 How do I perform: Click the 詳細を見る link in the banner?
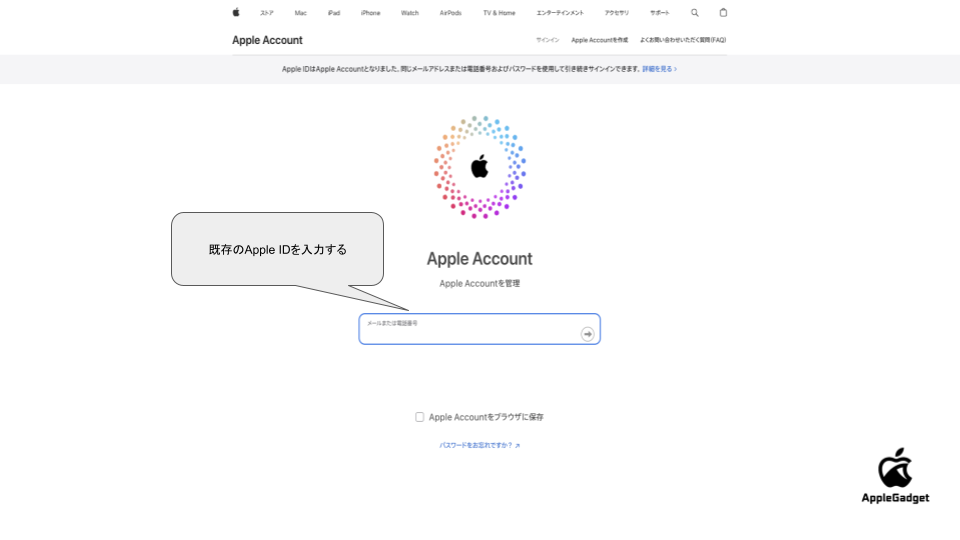[x=659, y=69]
